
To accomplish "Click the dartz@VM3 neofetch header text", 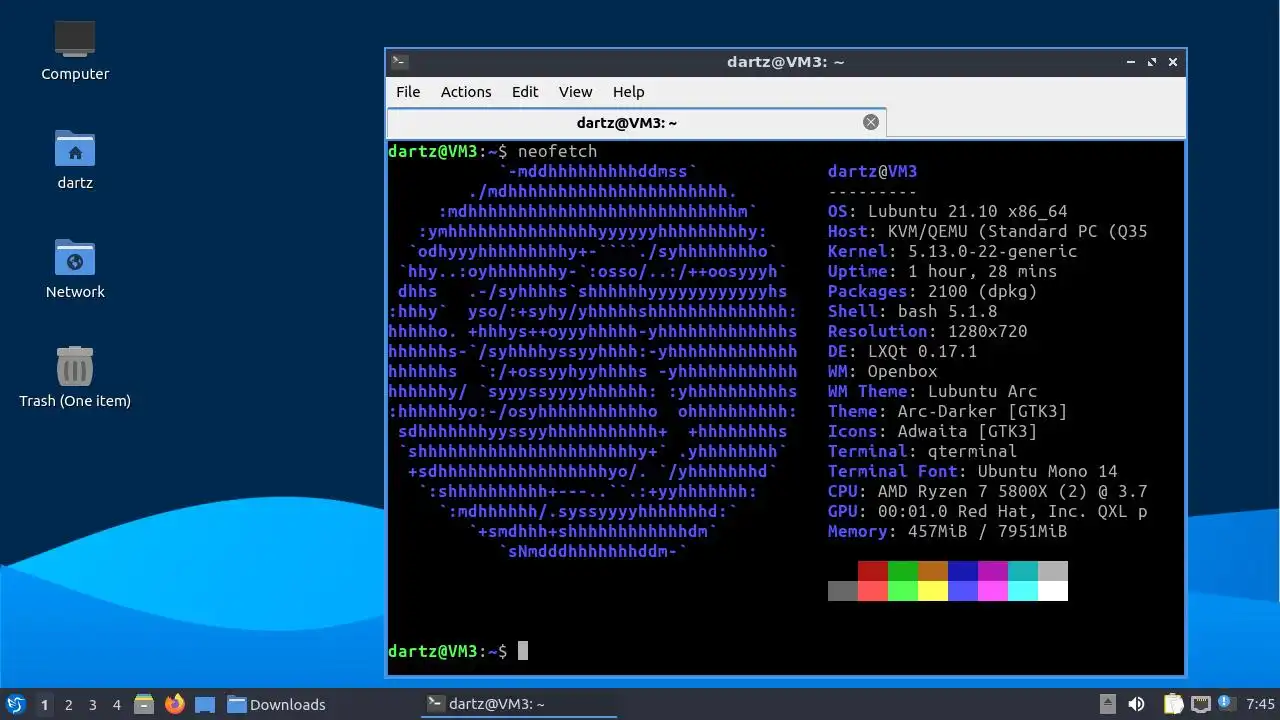I will (872, 171).
